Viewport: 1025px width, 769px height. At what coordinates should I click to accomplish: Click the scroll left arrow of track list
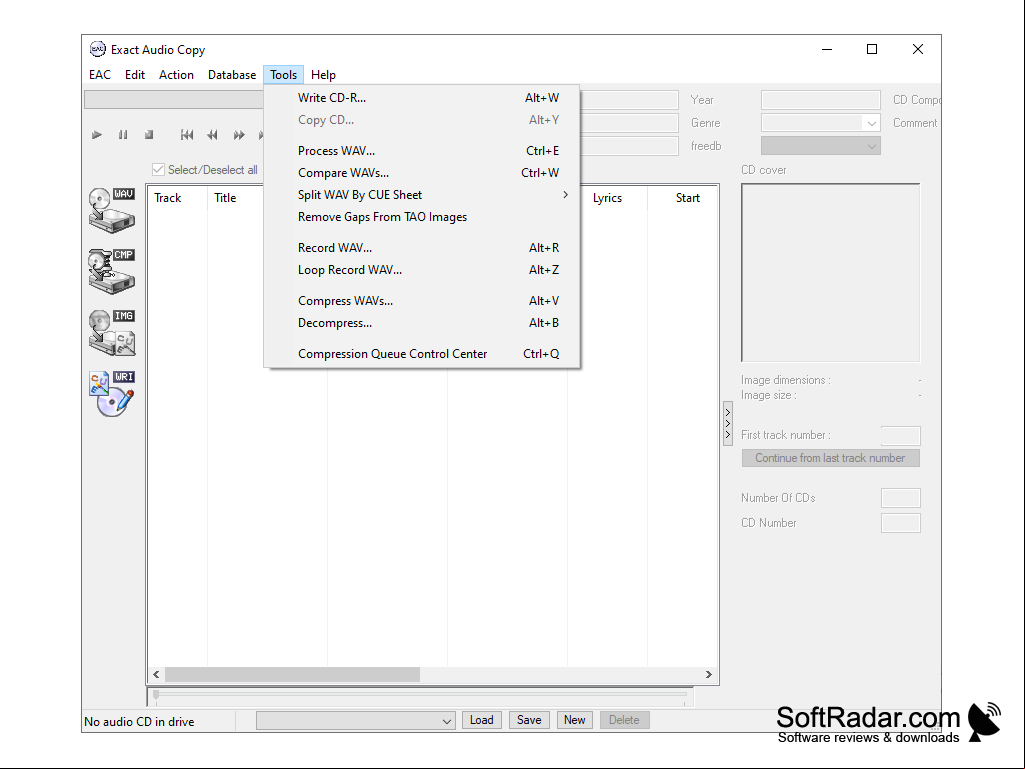pyautogui.click(x=156, y=675)
